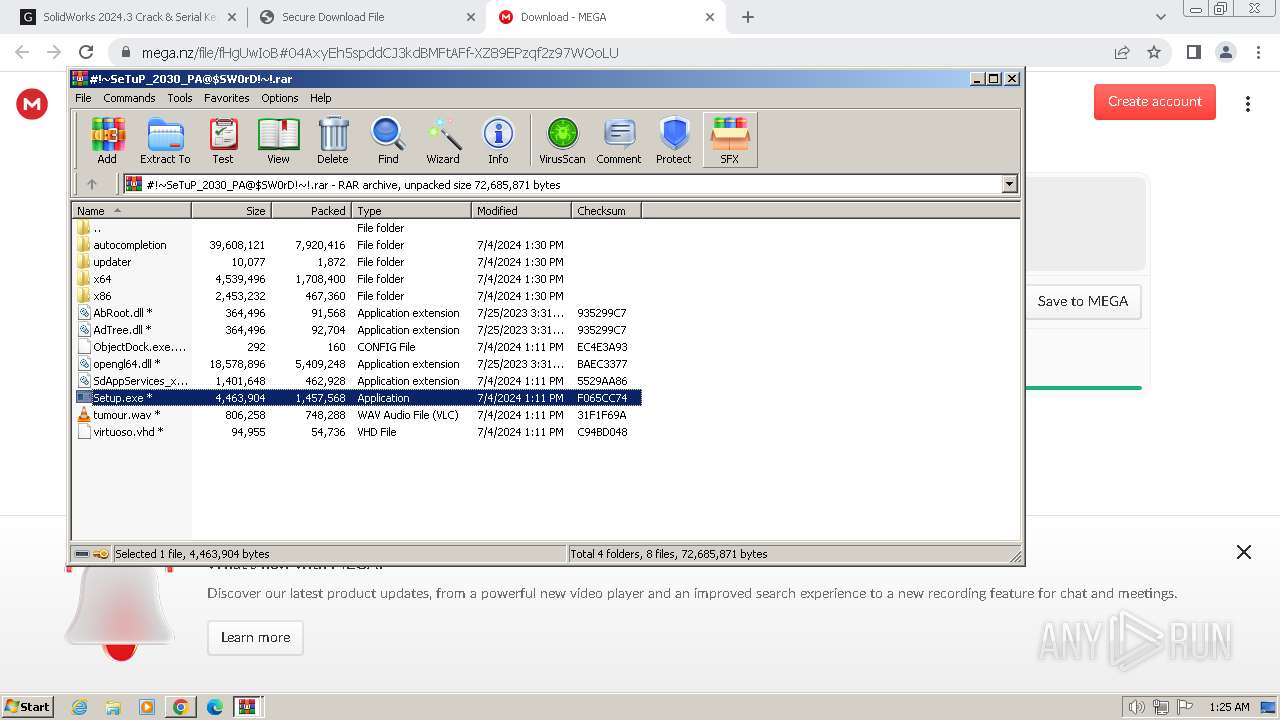Viewport: 1280px width, 720px height.
Task: Click the volume icon in system tray
Action: 1136,707
